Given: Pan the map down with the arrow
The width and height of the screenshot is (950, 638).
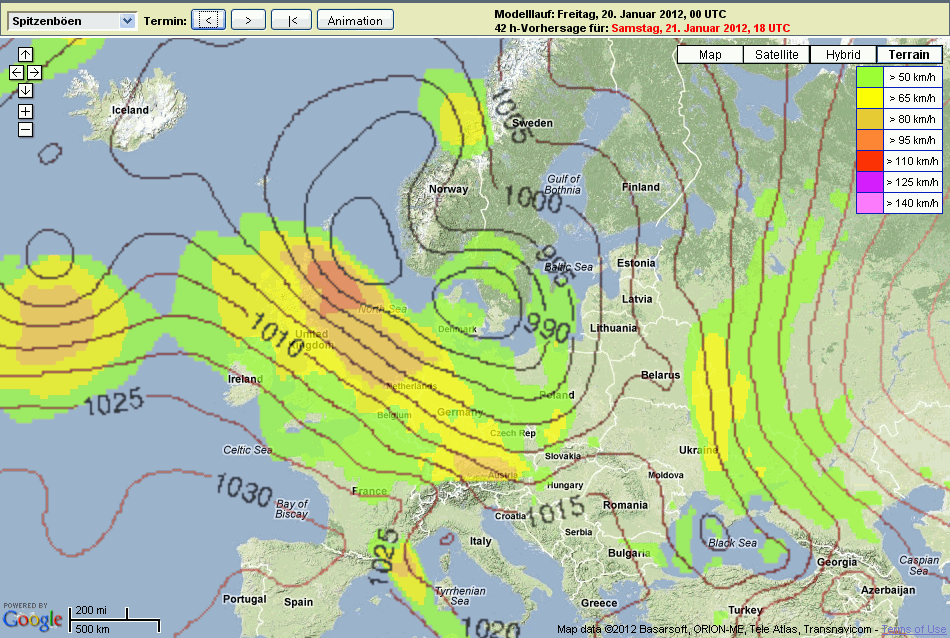Looking at the screenshot, I should (25, 91).
